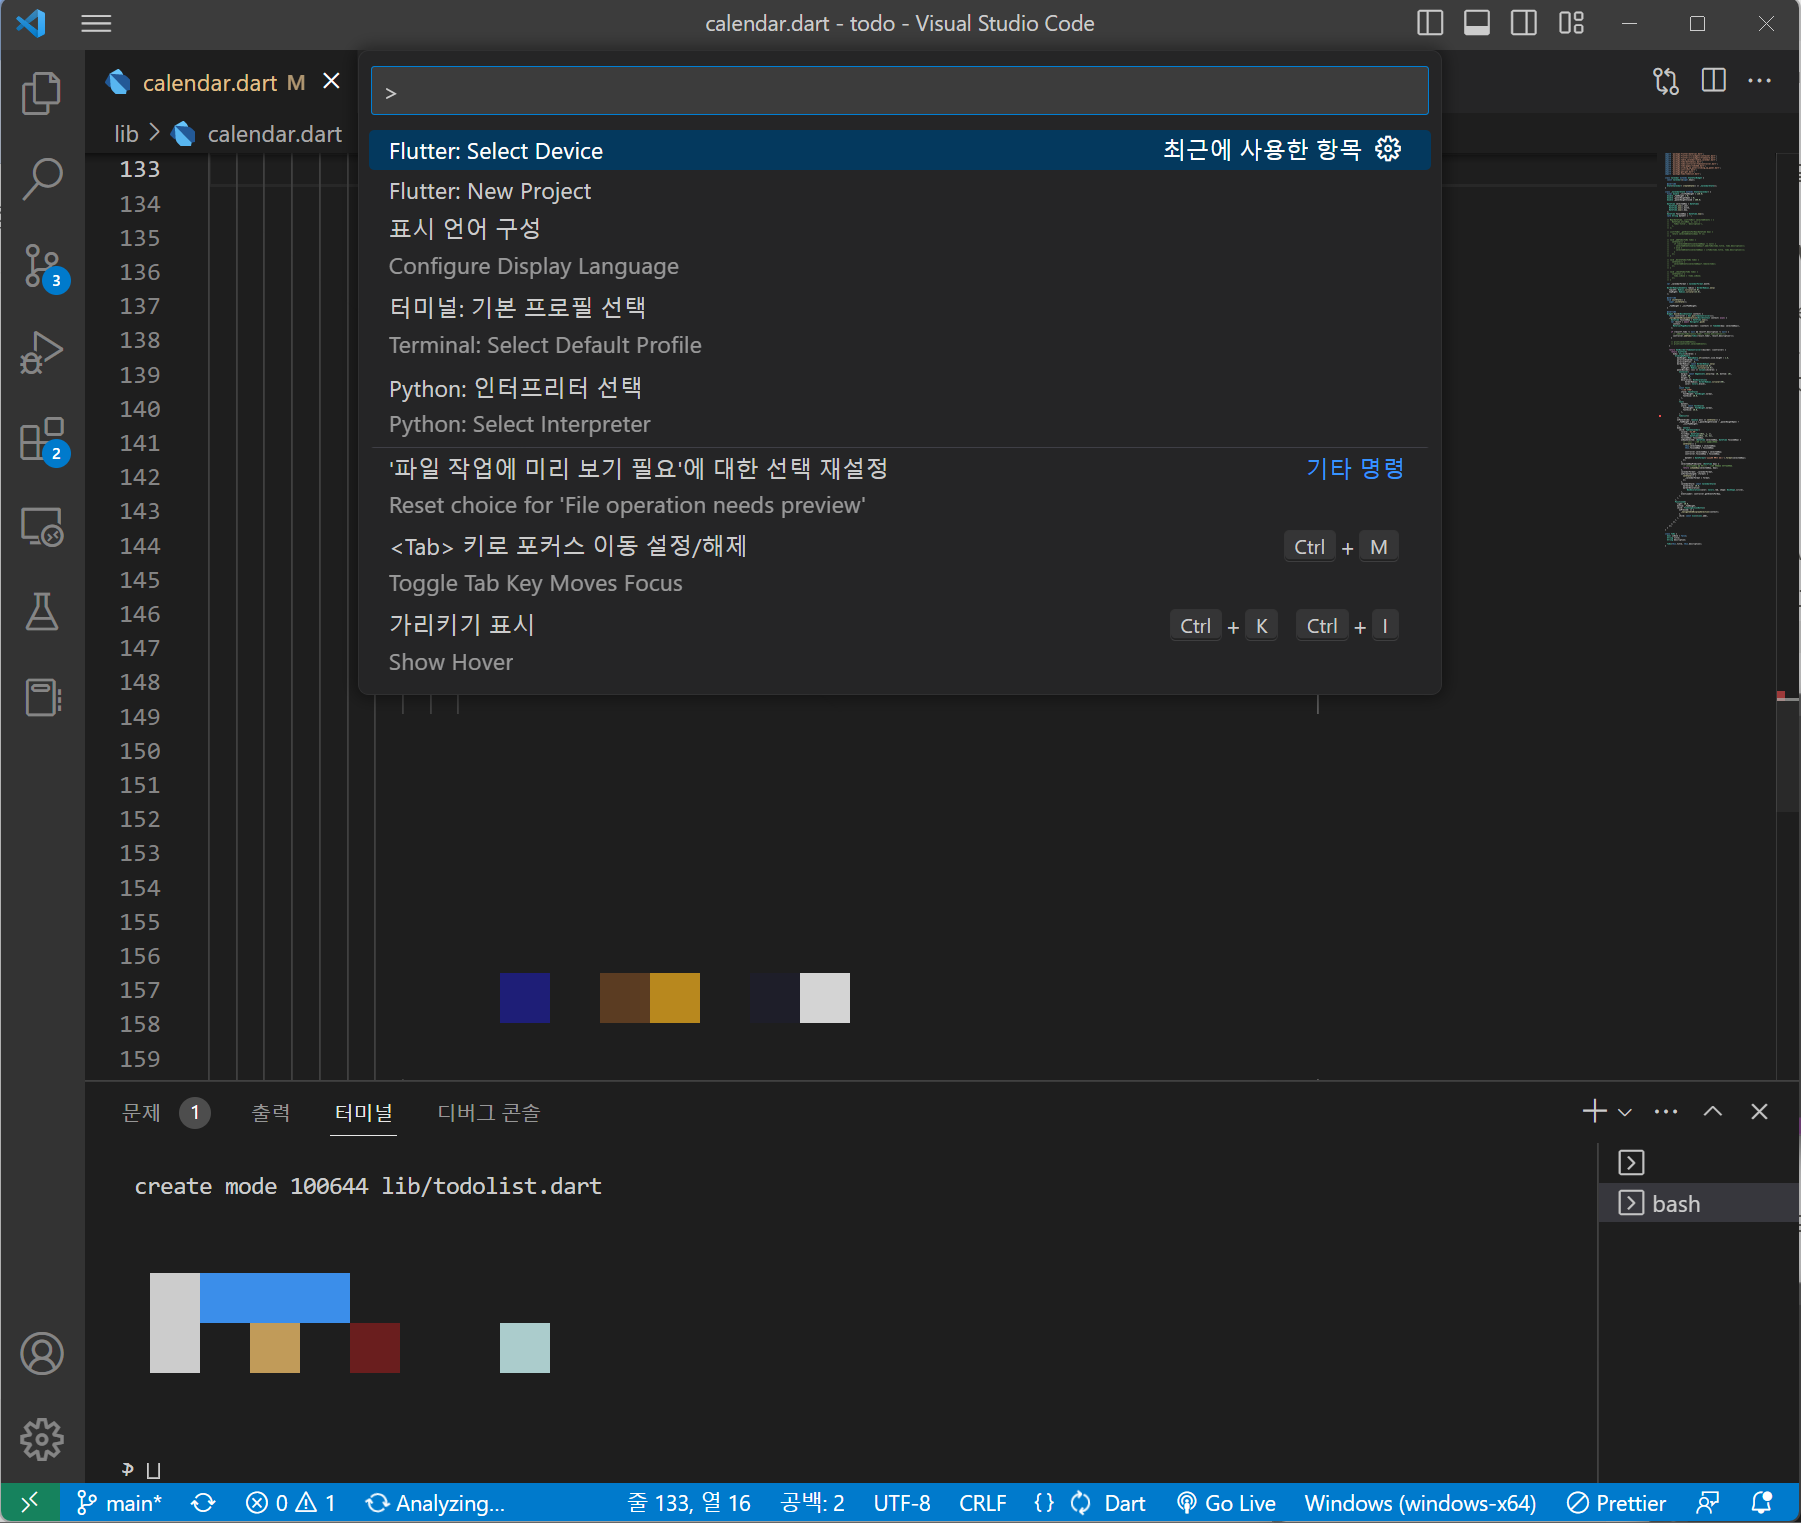
Task: Open the notebook-style activity bar icon
Action: coord(42,697)
